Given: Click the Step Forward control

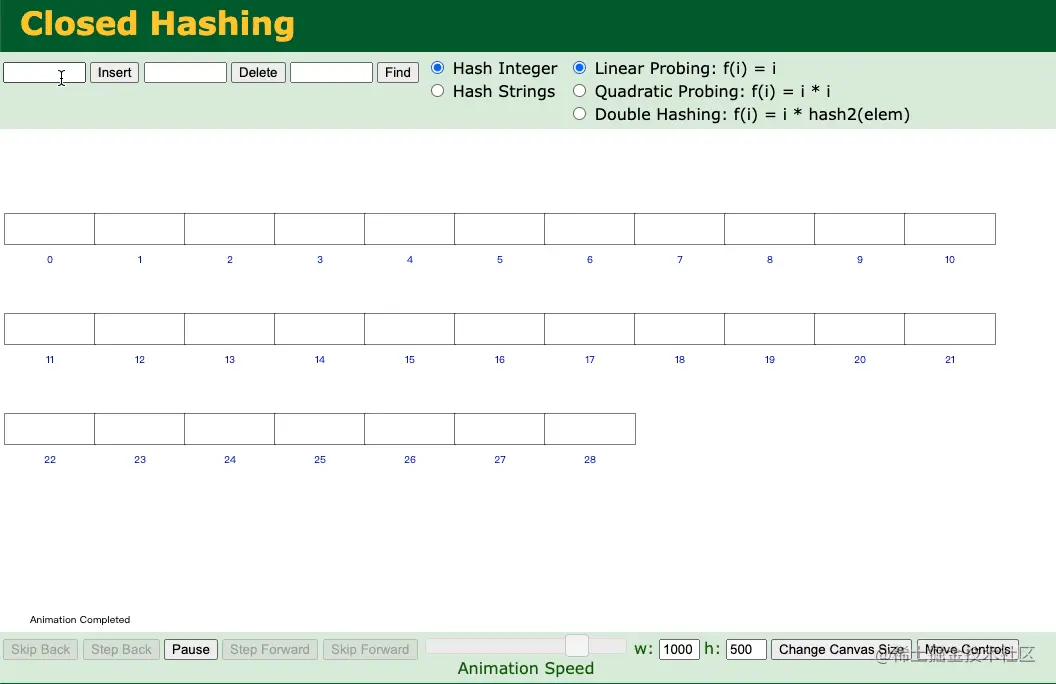Looking at the screenshot, I should click(269, 650).
